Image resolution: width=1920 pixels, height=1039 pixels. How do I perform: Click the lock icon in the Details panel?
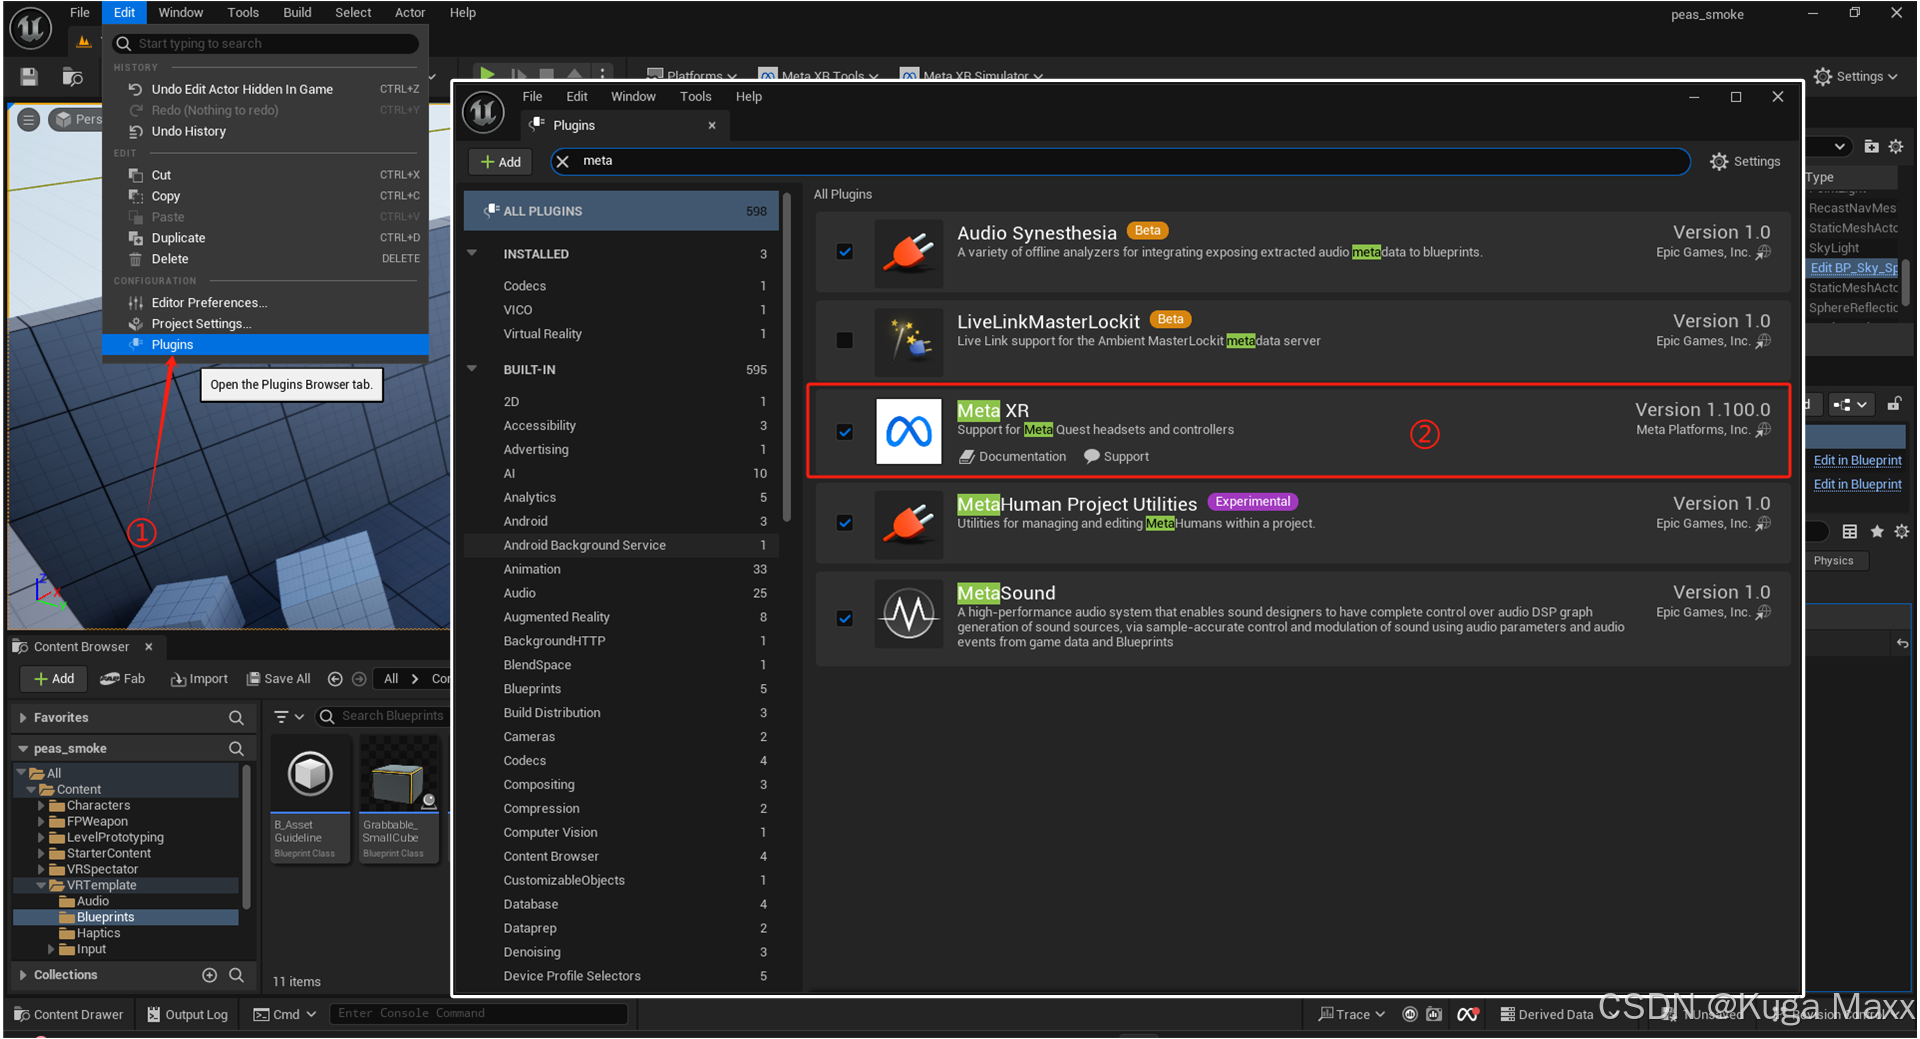(1894, 404)
